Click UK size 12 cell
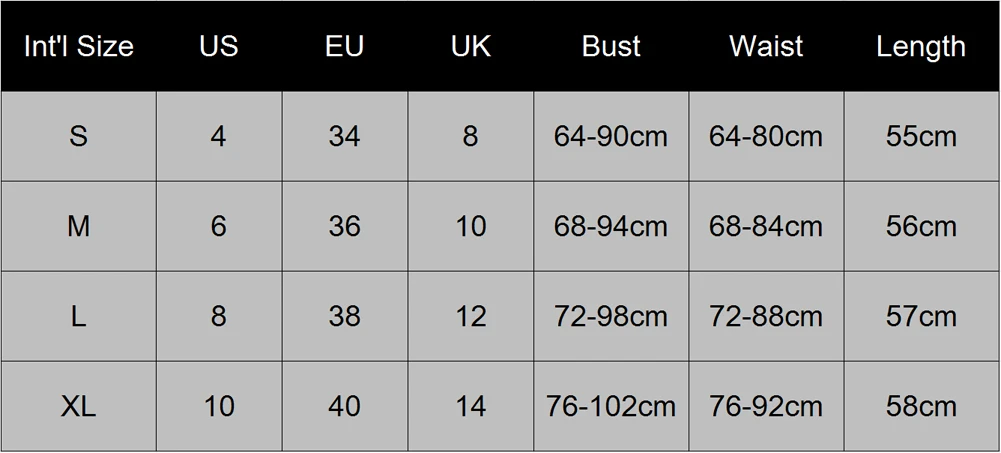Viewport: 1001px width, 453px height. 470,316
